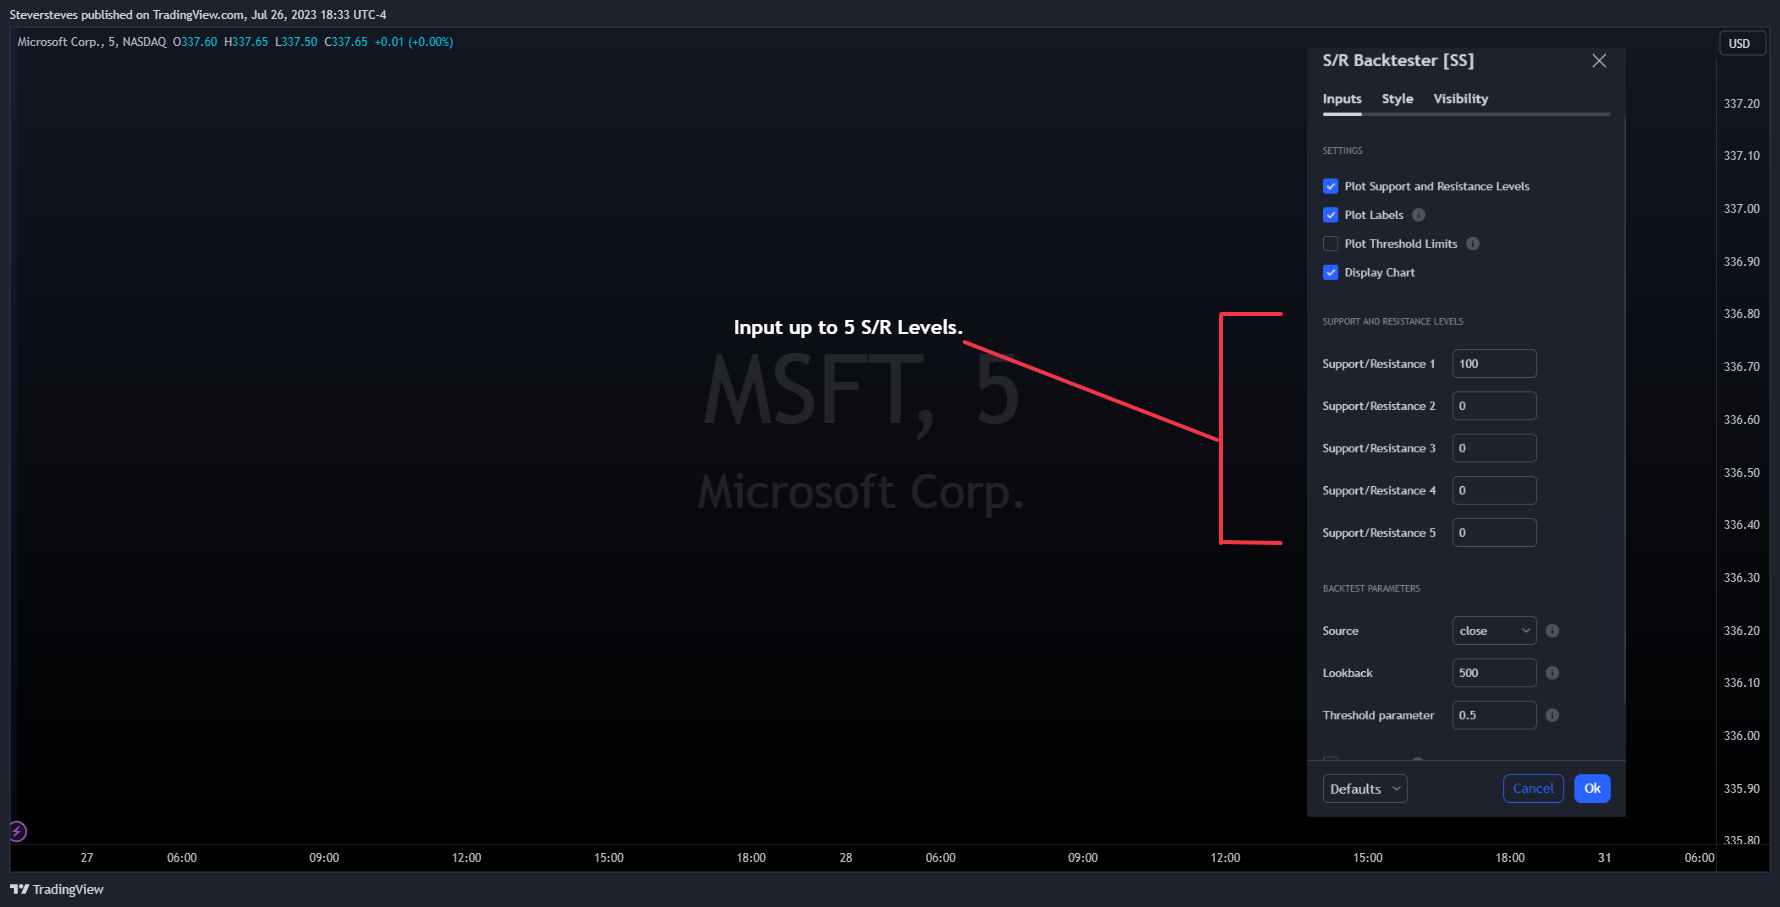The height and width of the screenshot is (907, 1780).
Task: Focus the Support/Resistance 4 input field
Action: pyautogui.click(x=1494, y=491)
